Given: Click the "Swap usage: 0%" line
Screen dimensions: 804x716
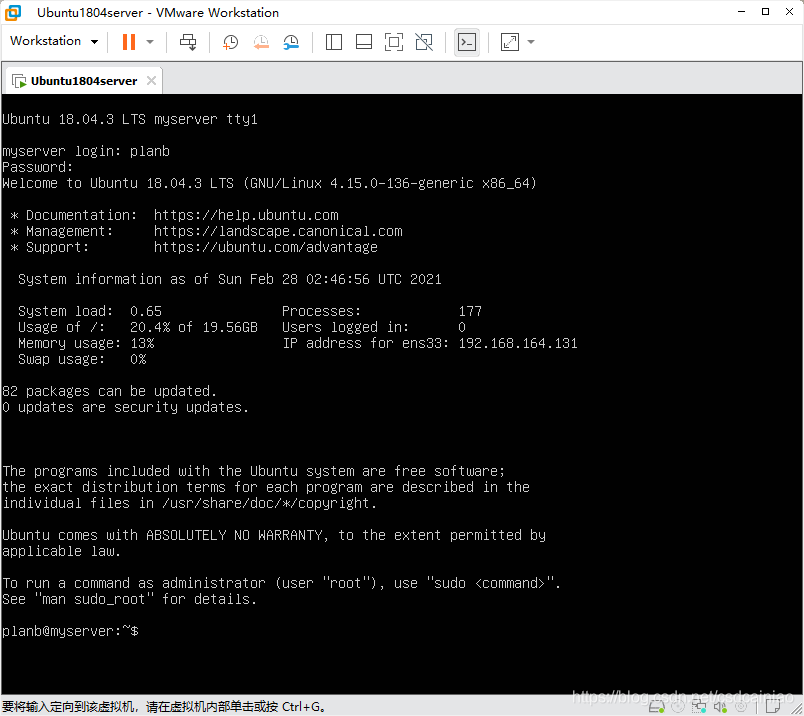Looking at the screenshot, I should (x=82, y=359).
